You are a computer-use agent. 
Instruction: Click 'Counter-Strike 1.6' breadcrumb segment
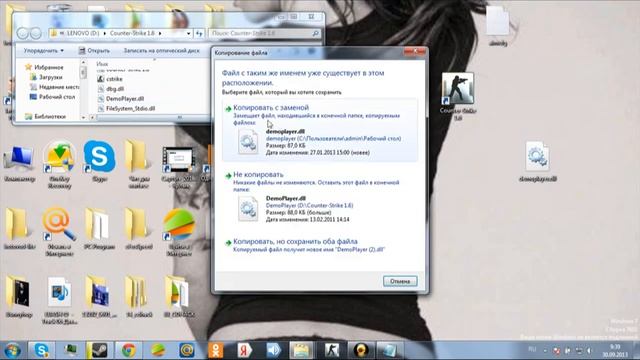pos(132,33)
